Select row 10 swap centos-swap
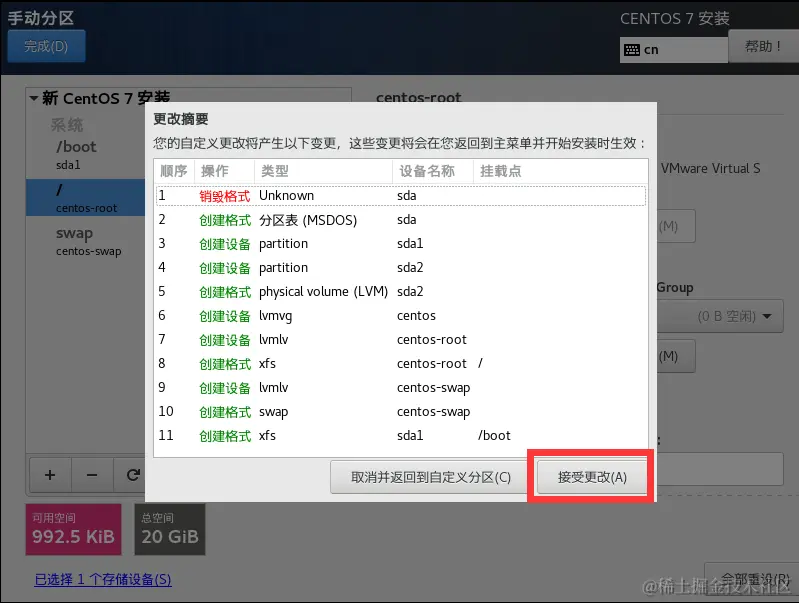This screenshot has width=799, height=603. (x=401, y=411)
